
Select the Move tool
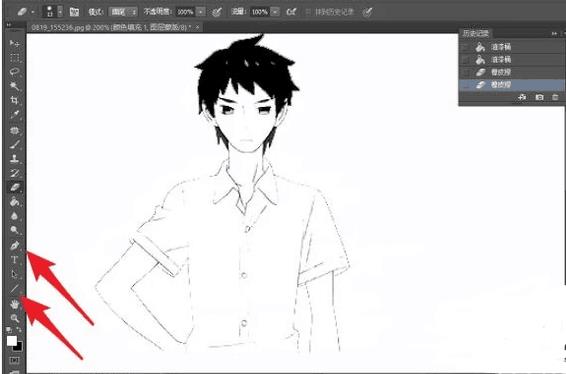pyautogui.click(x=14, y=43)
